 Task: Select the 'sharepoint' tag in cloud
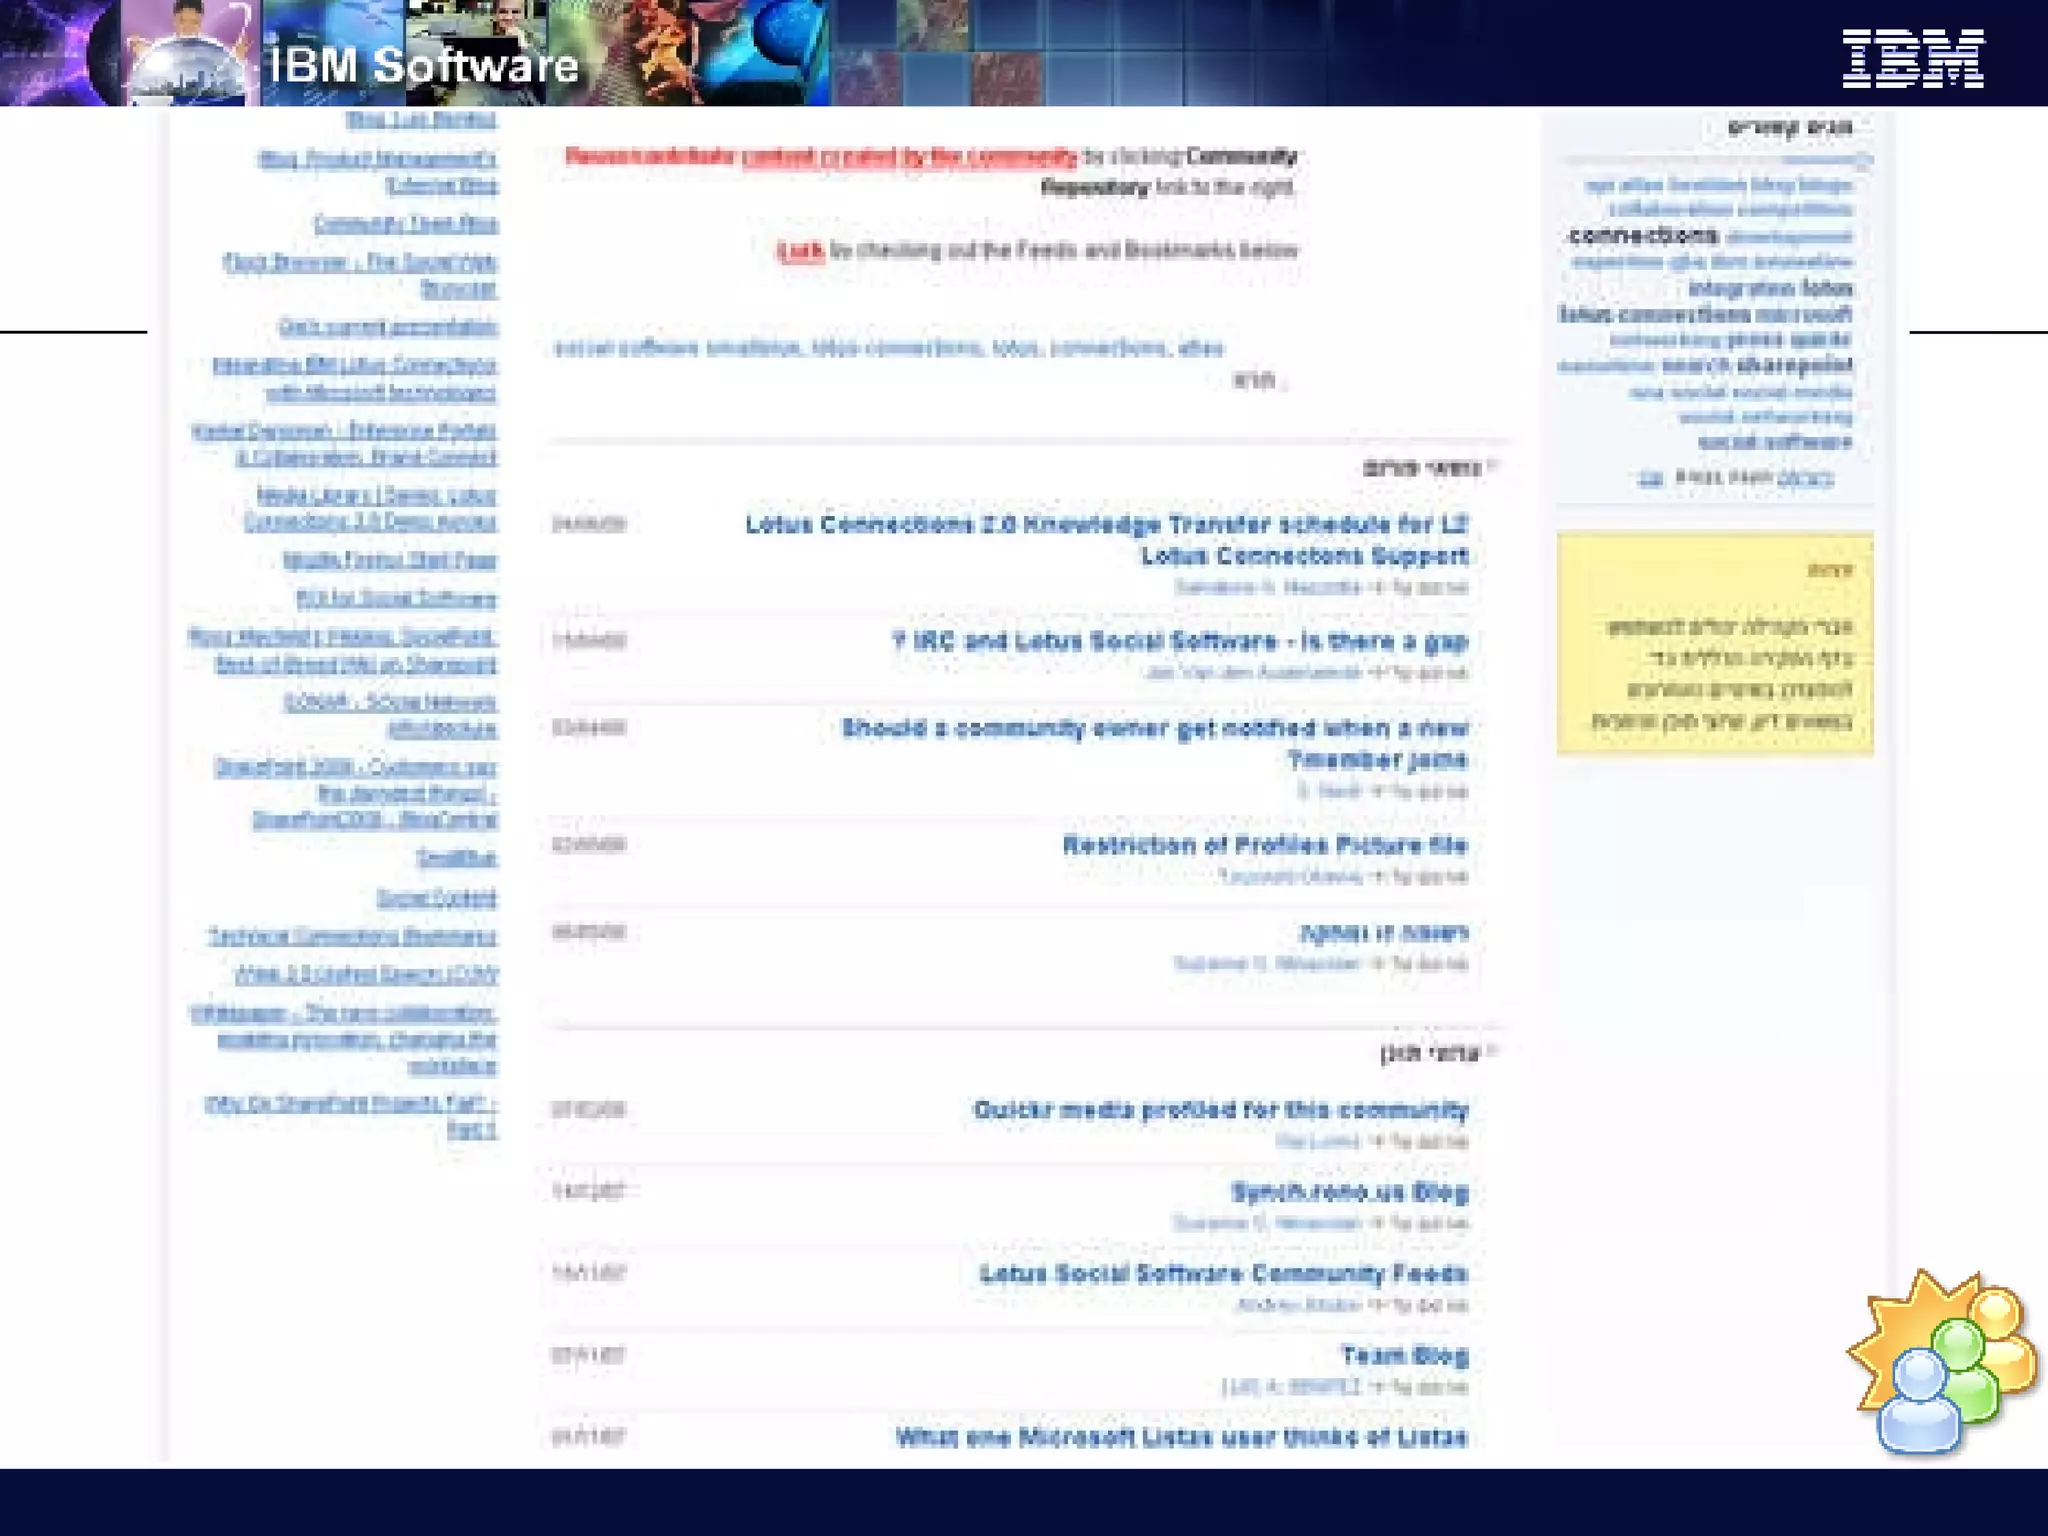pyautogui.click(x=1795, y=364)
